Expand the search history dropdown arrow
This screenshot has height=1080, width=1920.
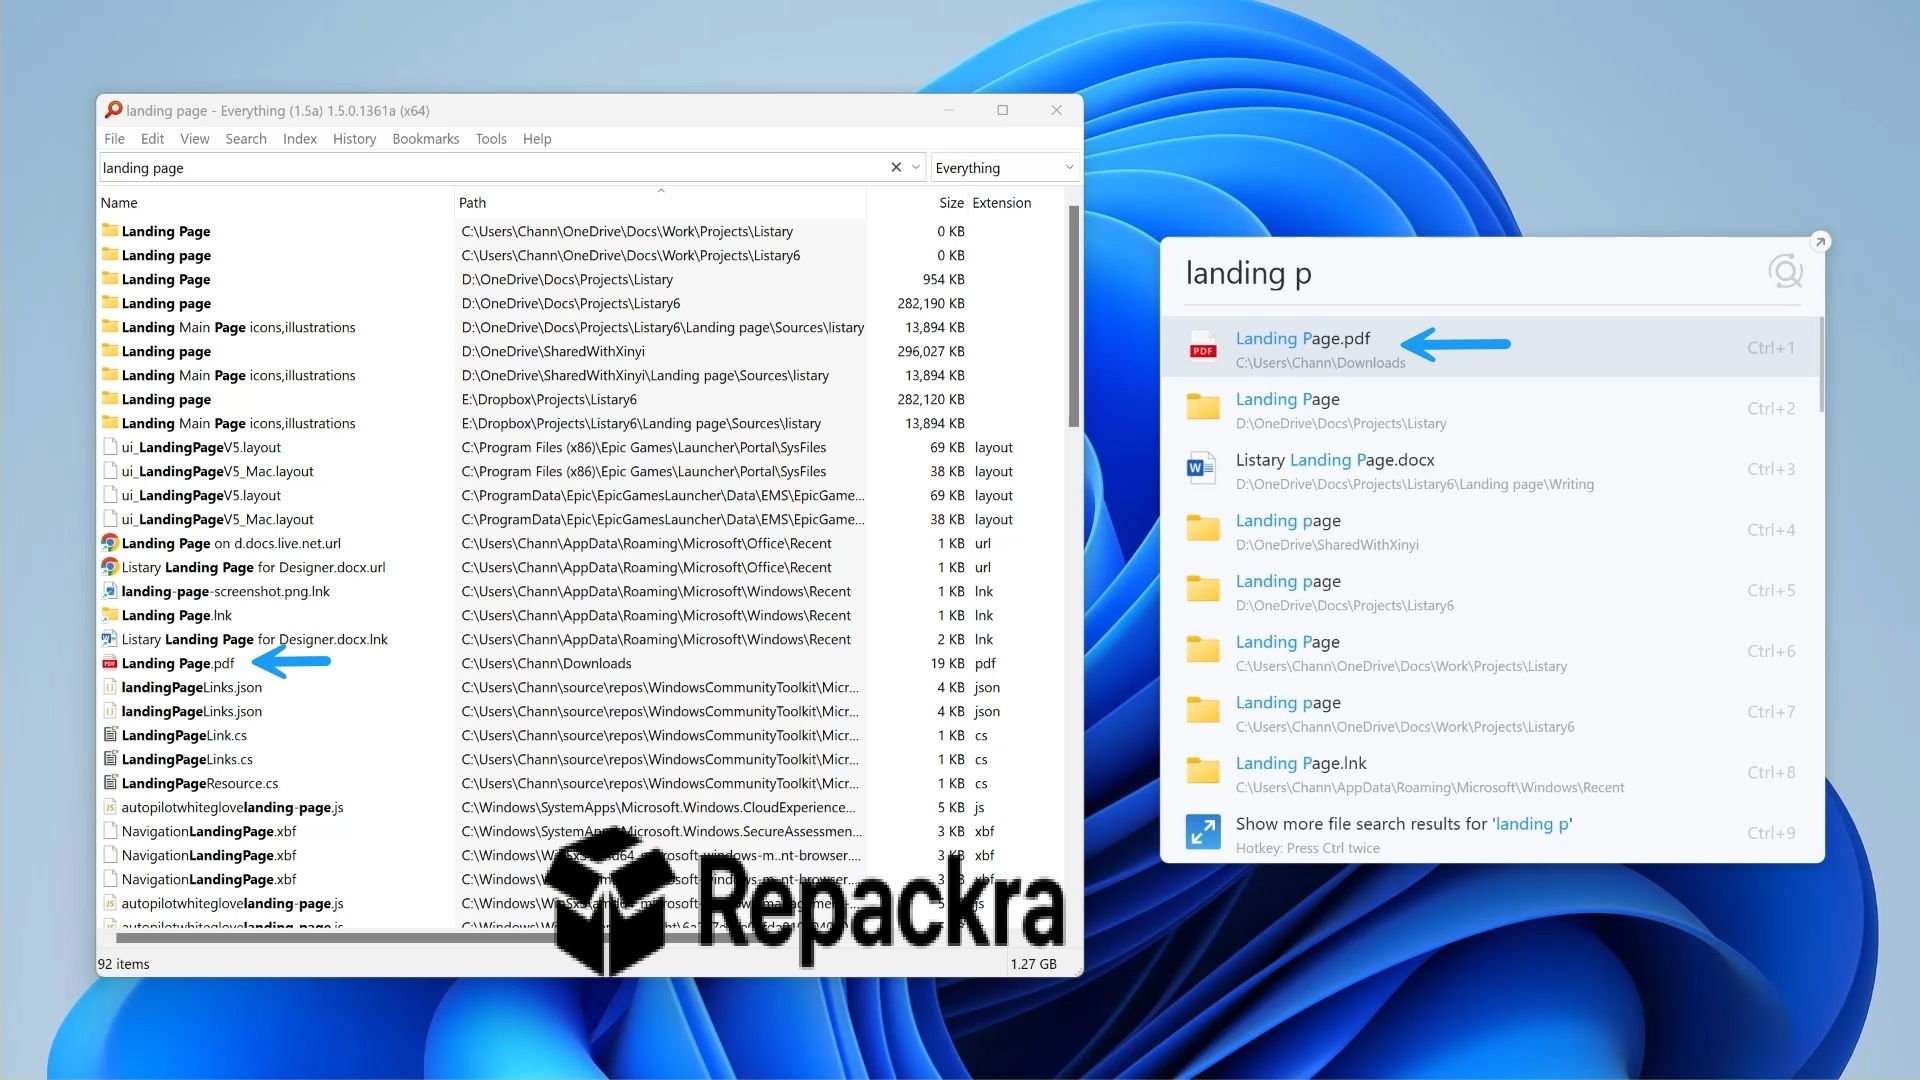pyautogui.click(x=915, y=168)
